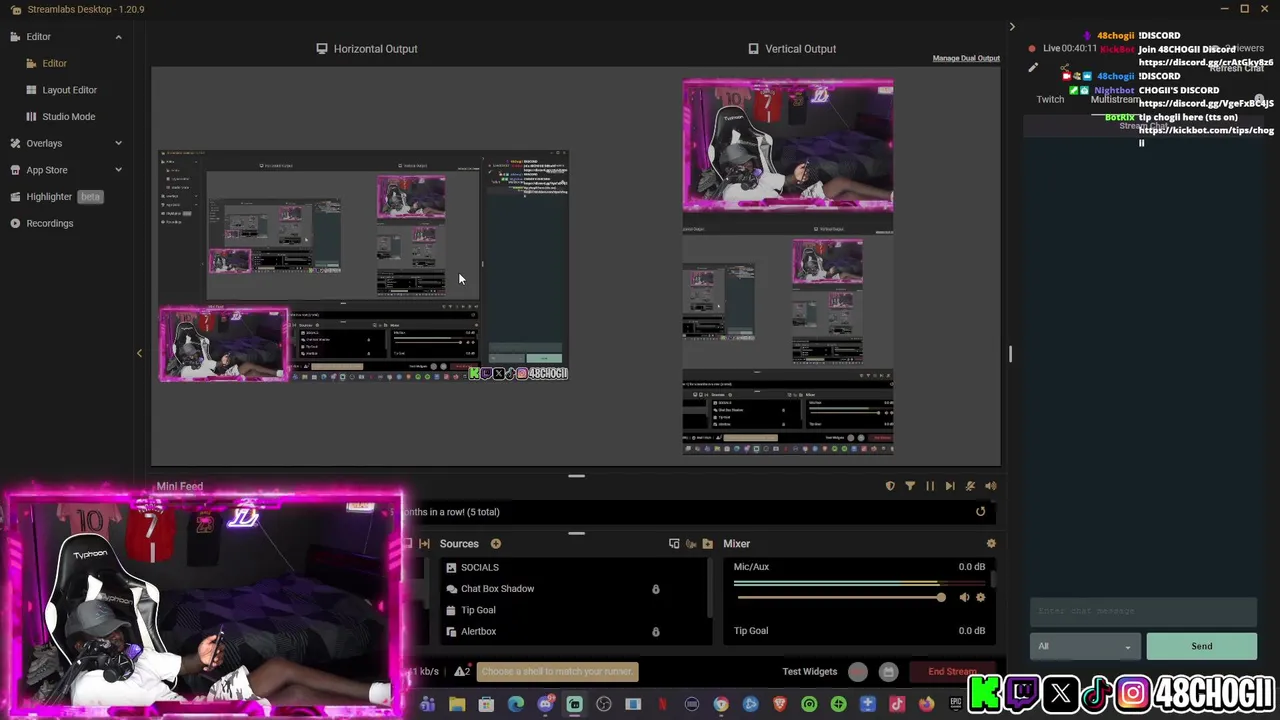Open the replay buffer calendar icon
The image size is (1280, 720).
pyautogui.click(x=888, y=672)
